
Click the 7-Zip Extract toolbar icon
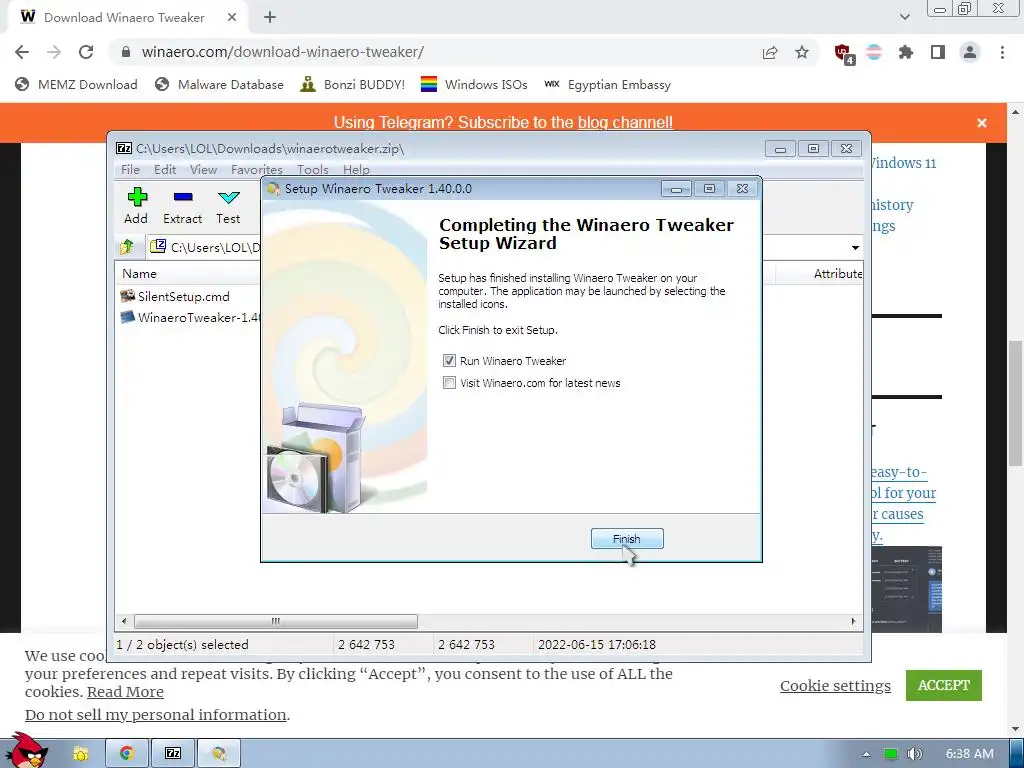[182, 206]
